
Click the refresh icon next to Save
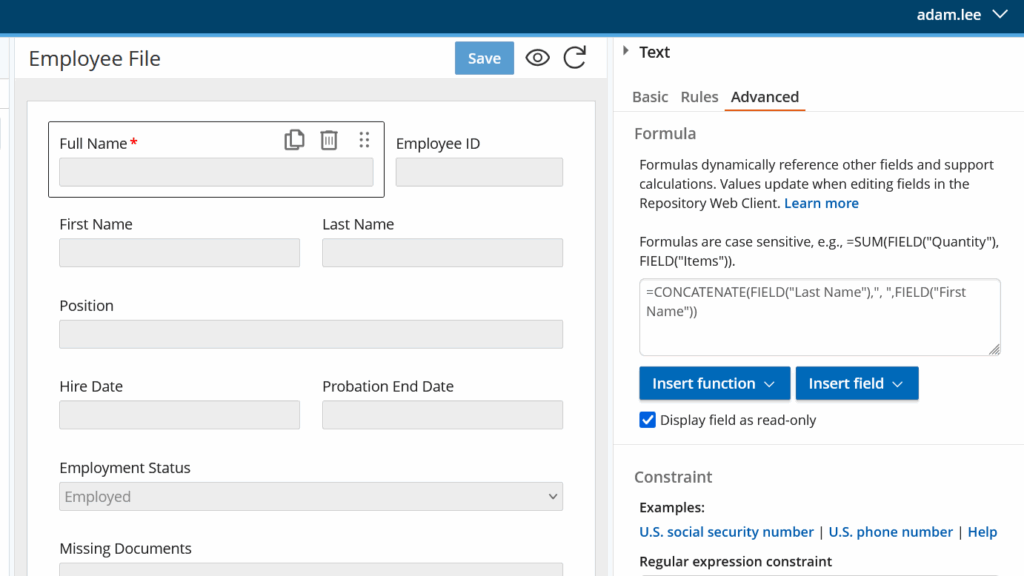click(575, 58)
